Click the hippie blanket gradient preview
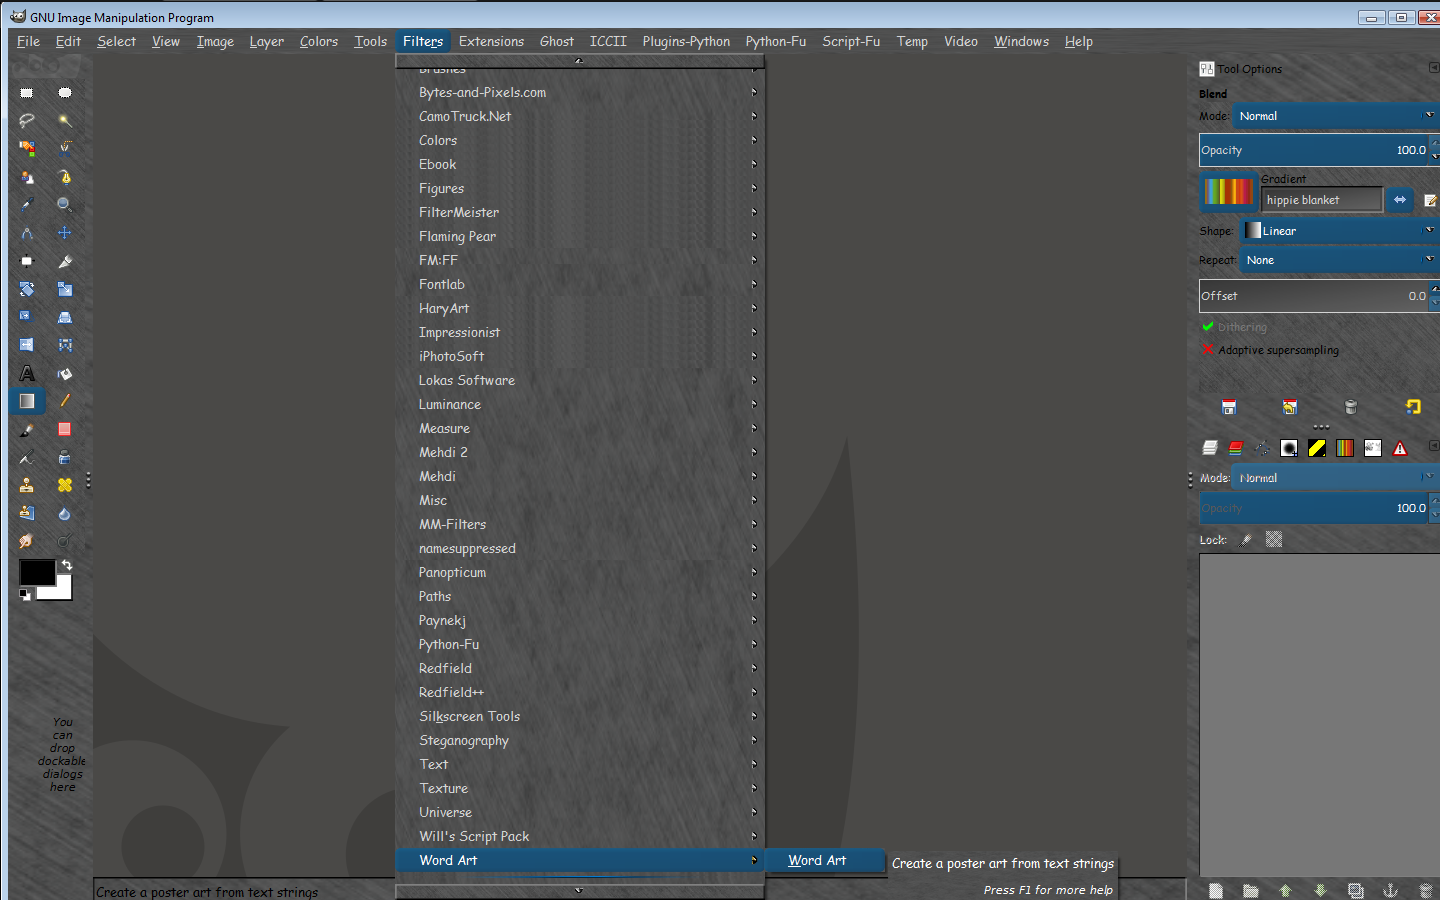This screenshot has width=1440, height=900. (1228, 191)
